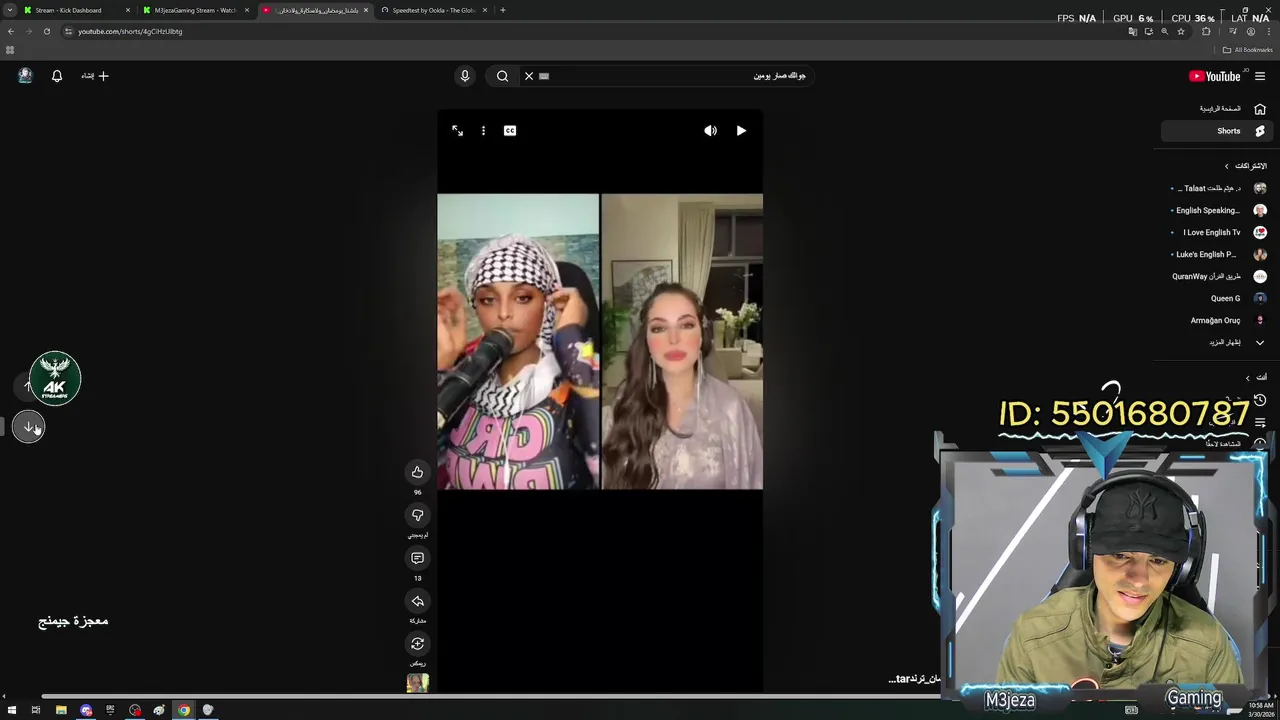The width and height of the screenshot is (1280, 720).
Task: Switch to Speedtest by Ookla tab
Action: pos(434,10)
